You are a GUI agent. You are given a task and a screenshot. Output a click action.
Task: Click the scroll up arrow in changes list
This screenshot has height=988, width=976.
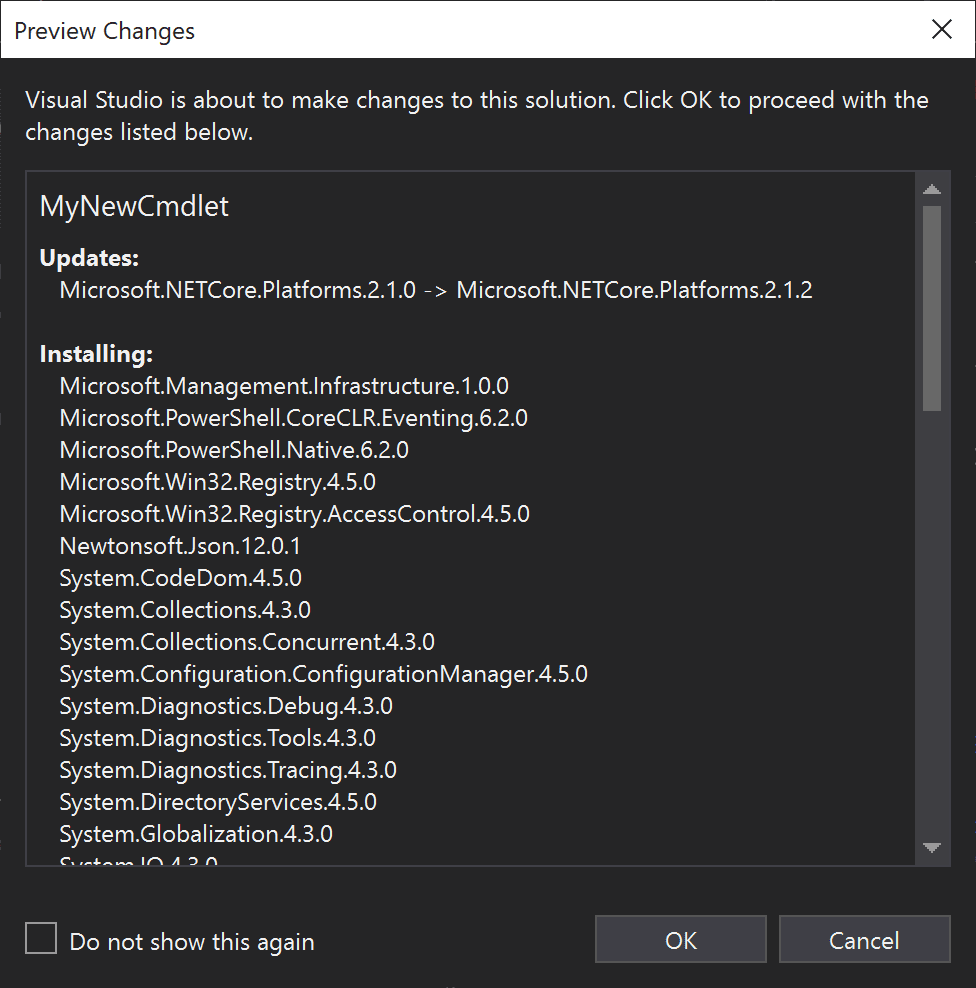[x=932, y=190]
